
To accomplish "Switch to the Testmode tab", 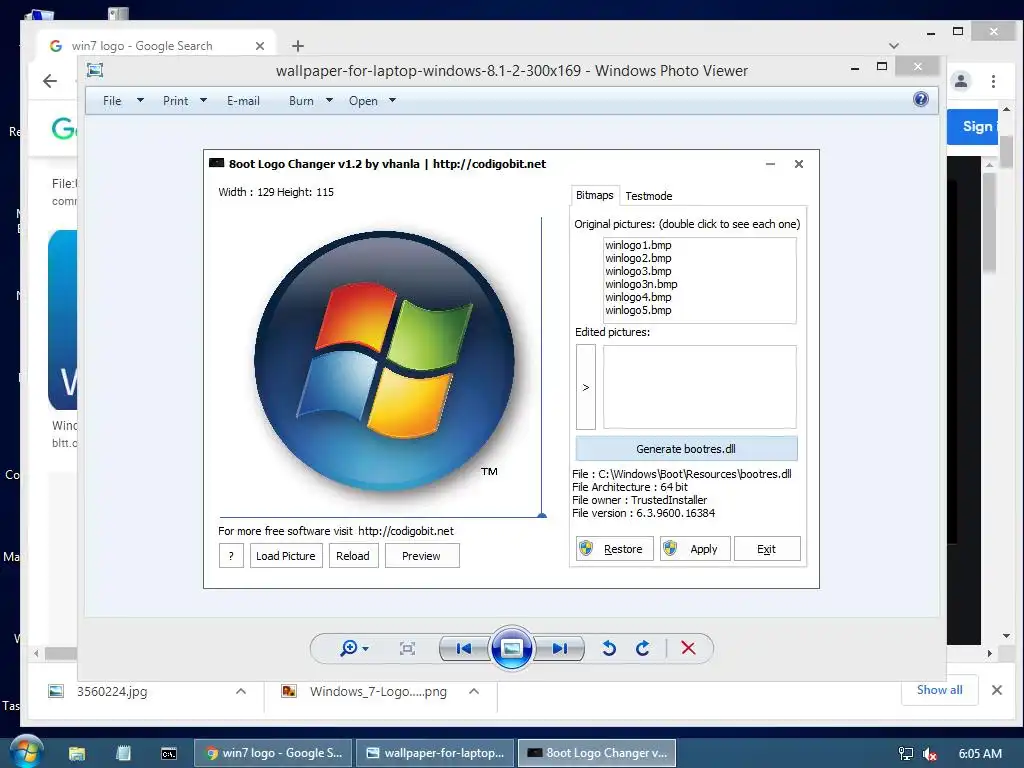I will click(x=648, y=196).
